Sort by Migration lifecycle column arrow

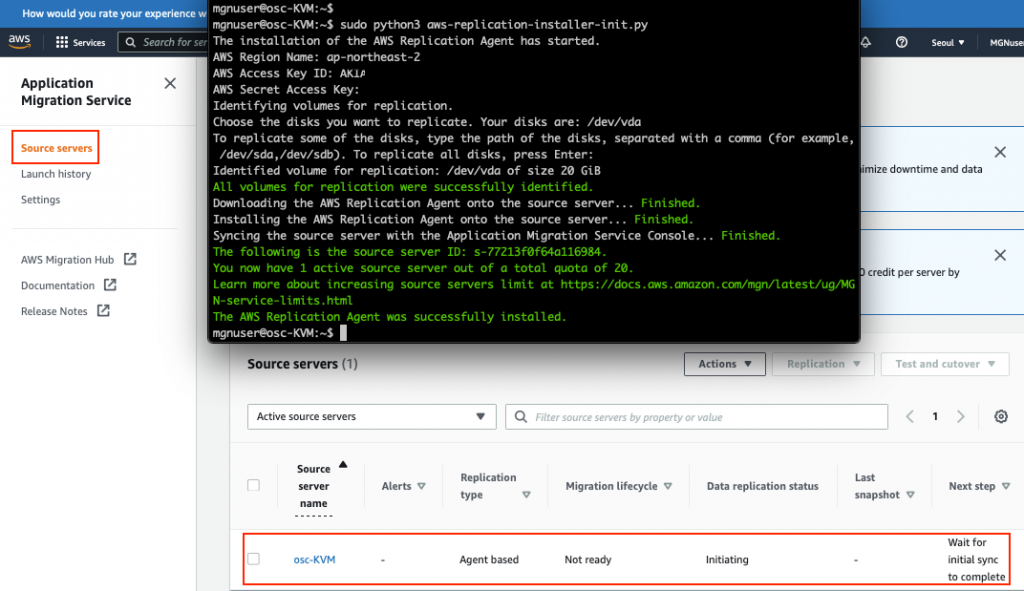(667, 486)
